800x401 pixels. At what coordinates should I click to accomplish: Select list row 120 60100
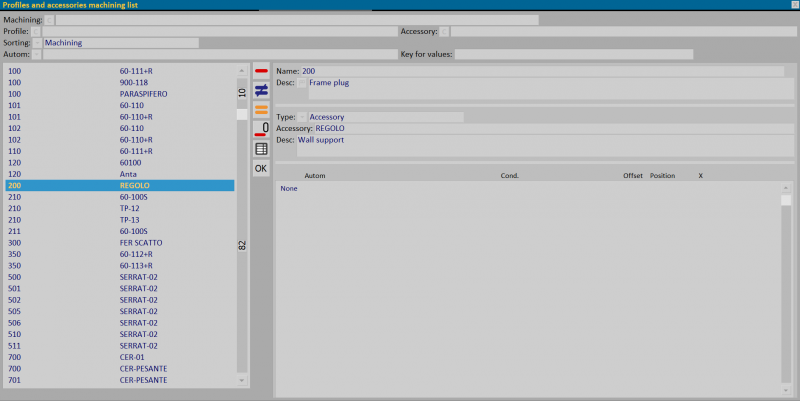[x=120, y=163]
